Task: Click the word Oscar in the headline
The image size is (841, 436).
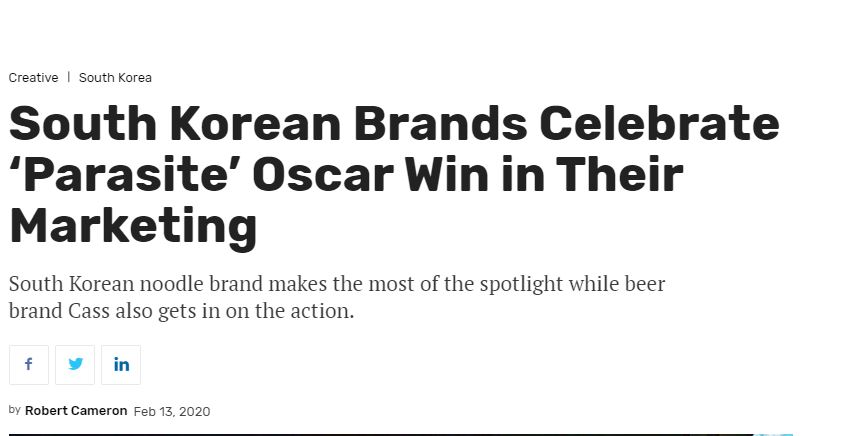Action: click(323, 175)
